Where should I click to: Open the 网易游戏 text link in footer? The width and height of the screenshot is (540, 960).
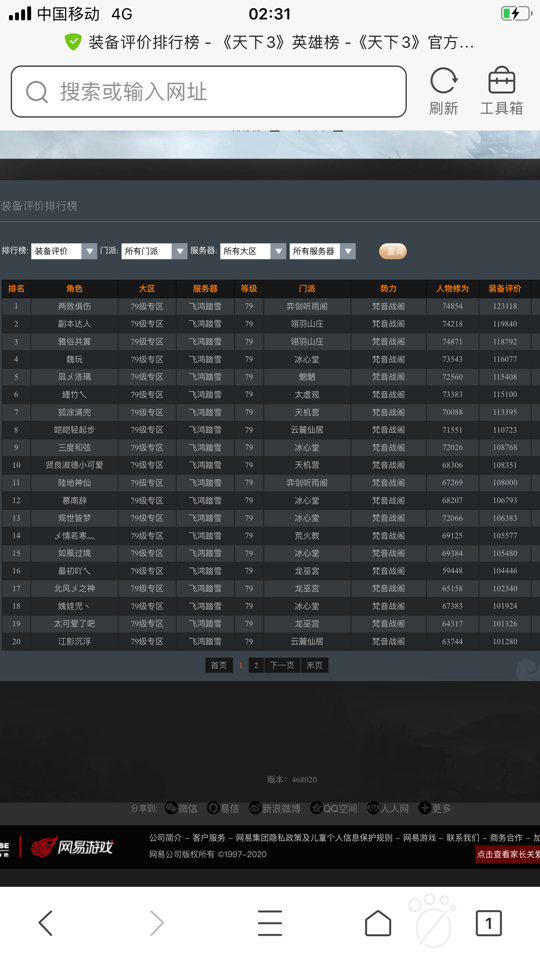(x=419, y=838)
